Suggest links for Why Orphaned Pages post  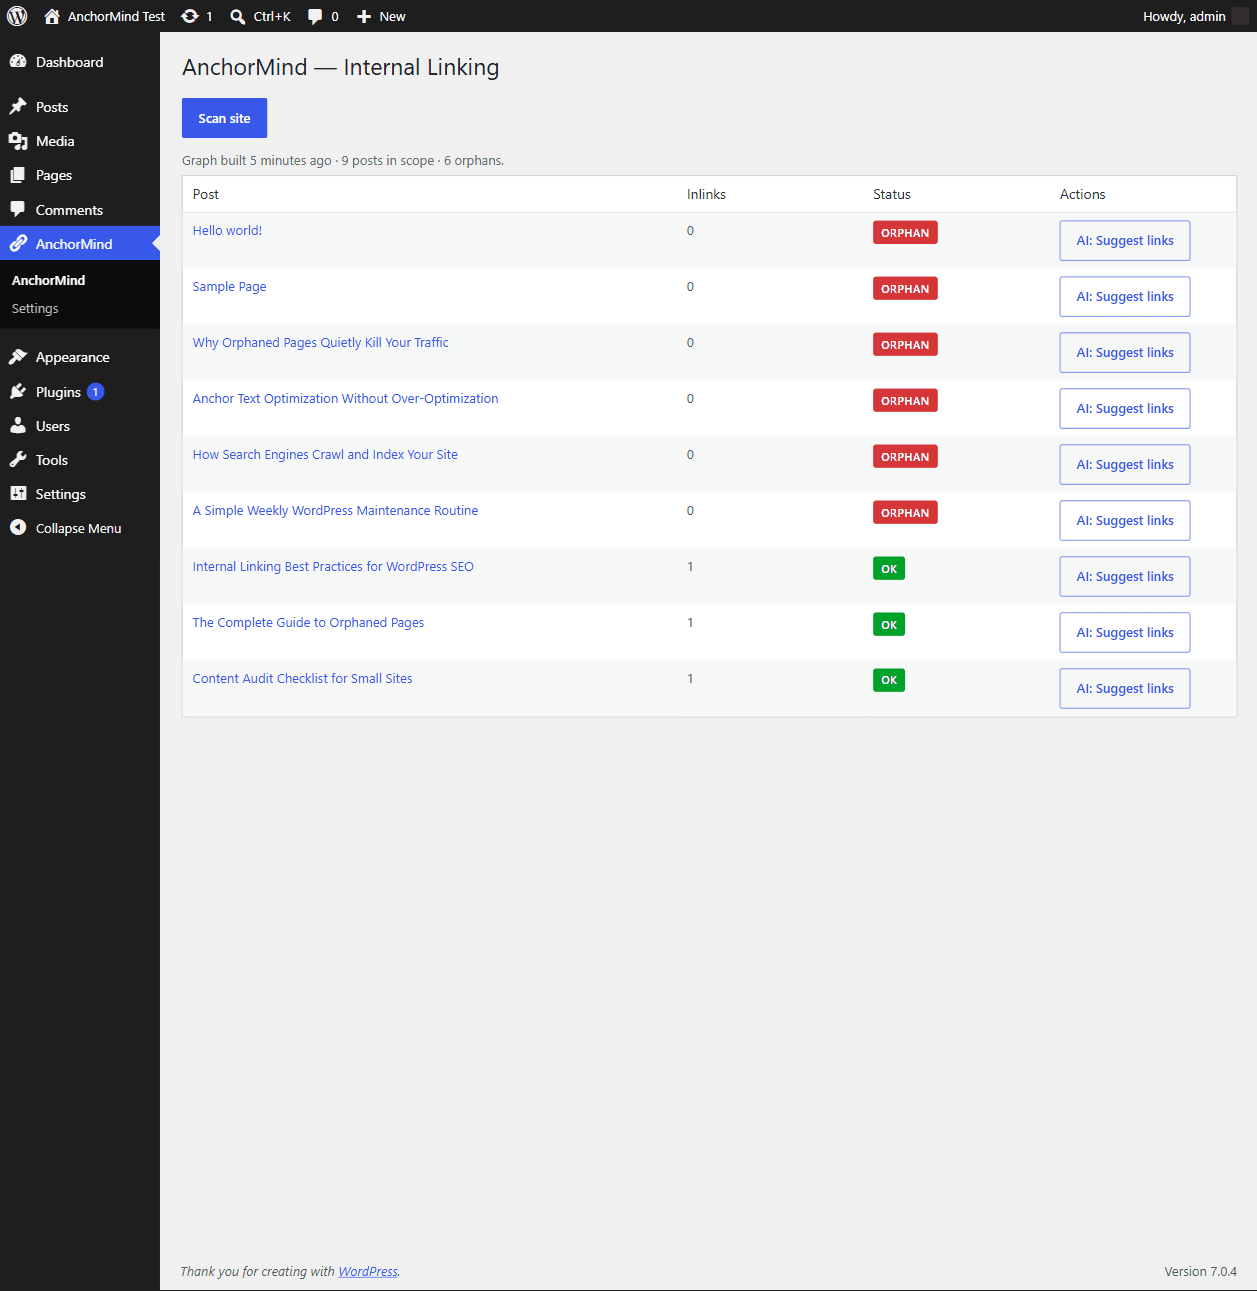[1125, 353]
